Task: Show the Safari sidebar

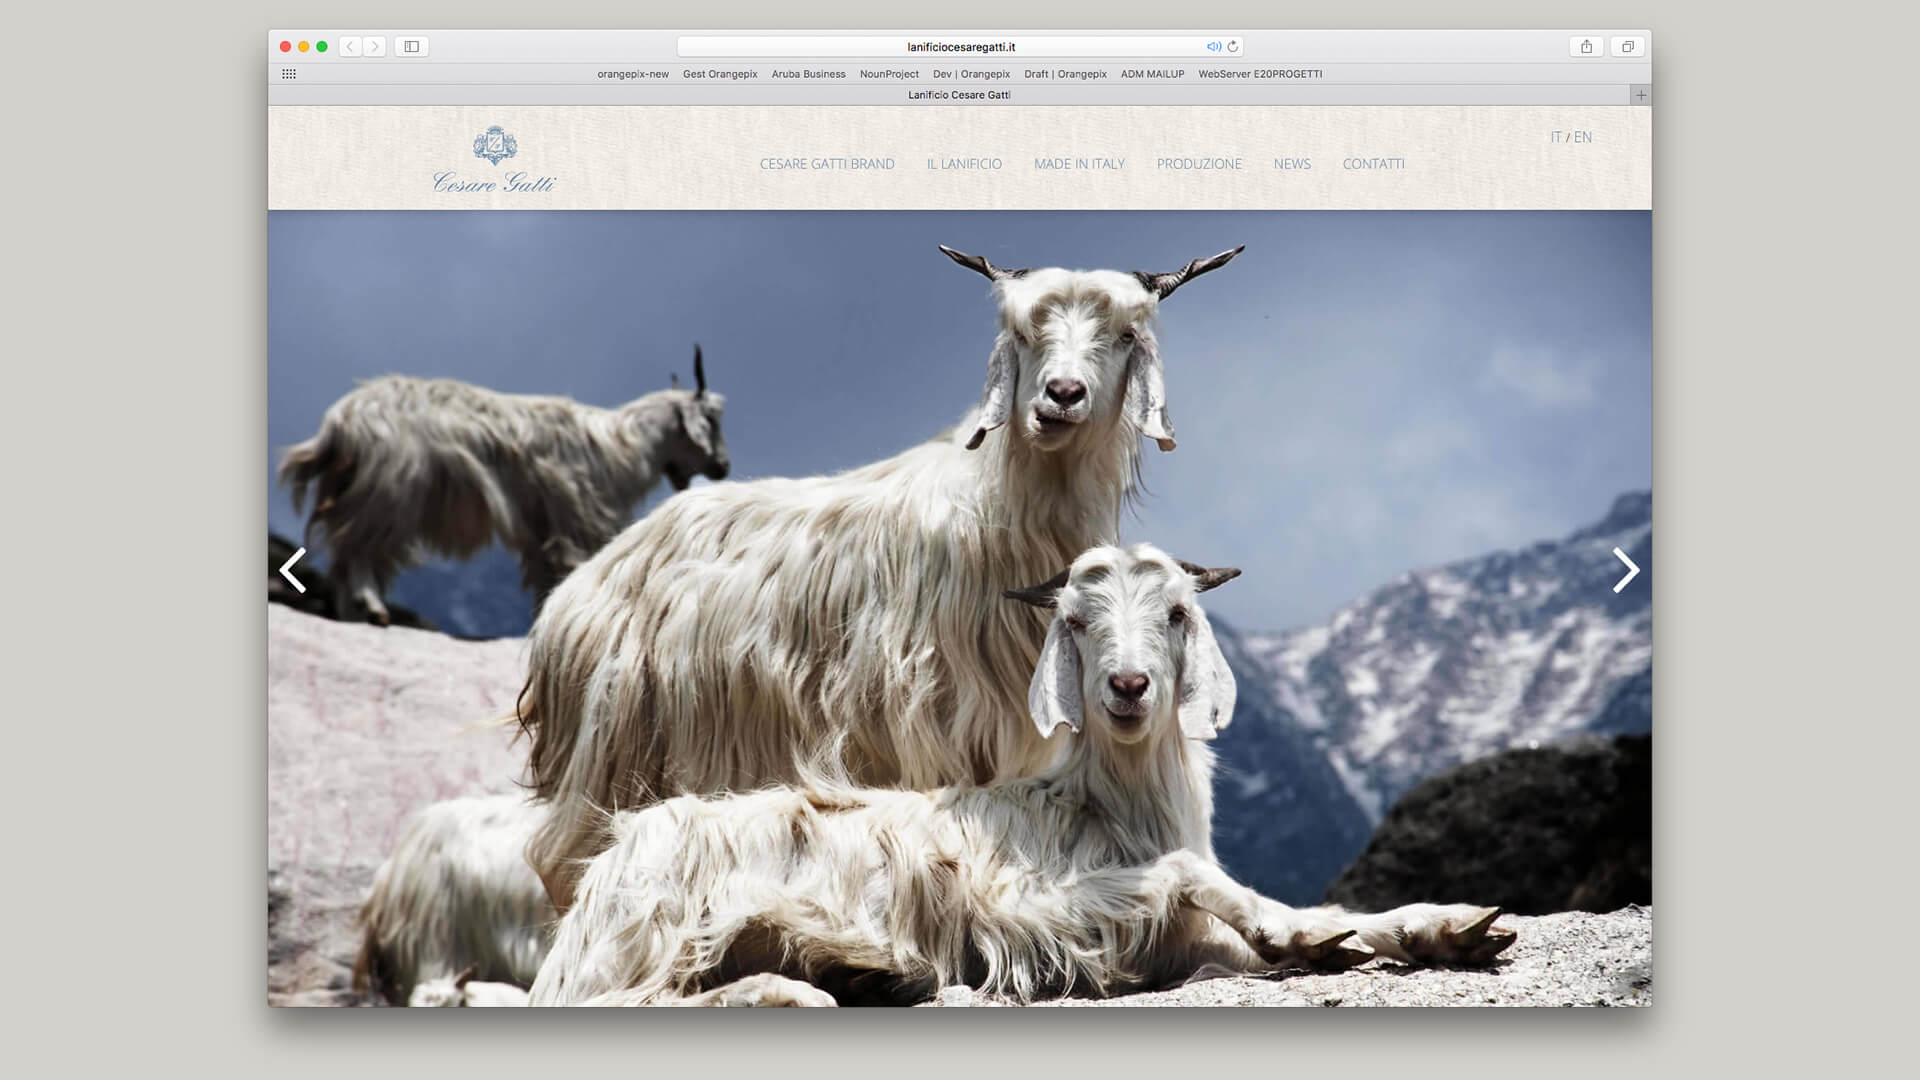Action: 411,46
